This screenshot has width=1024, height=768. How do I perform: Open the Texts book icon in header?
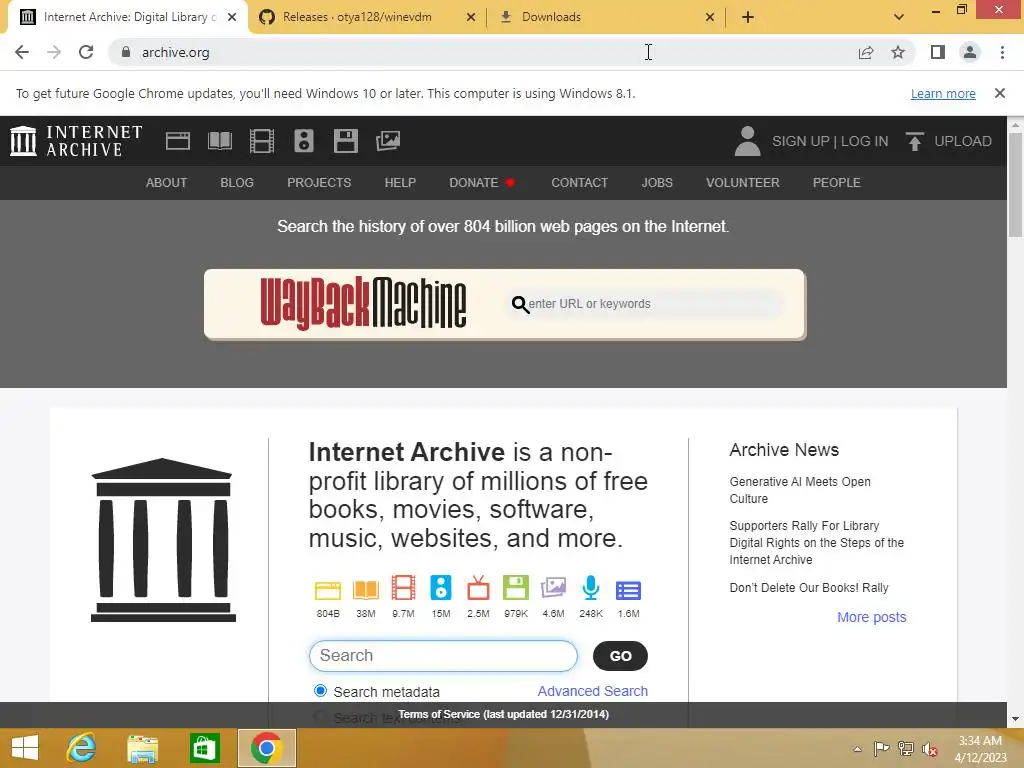click(x=219, y=141)
